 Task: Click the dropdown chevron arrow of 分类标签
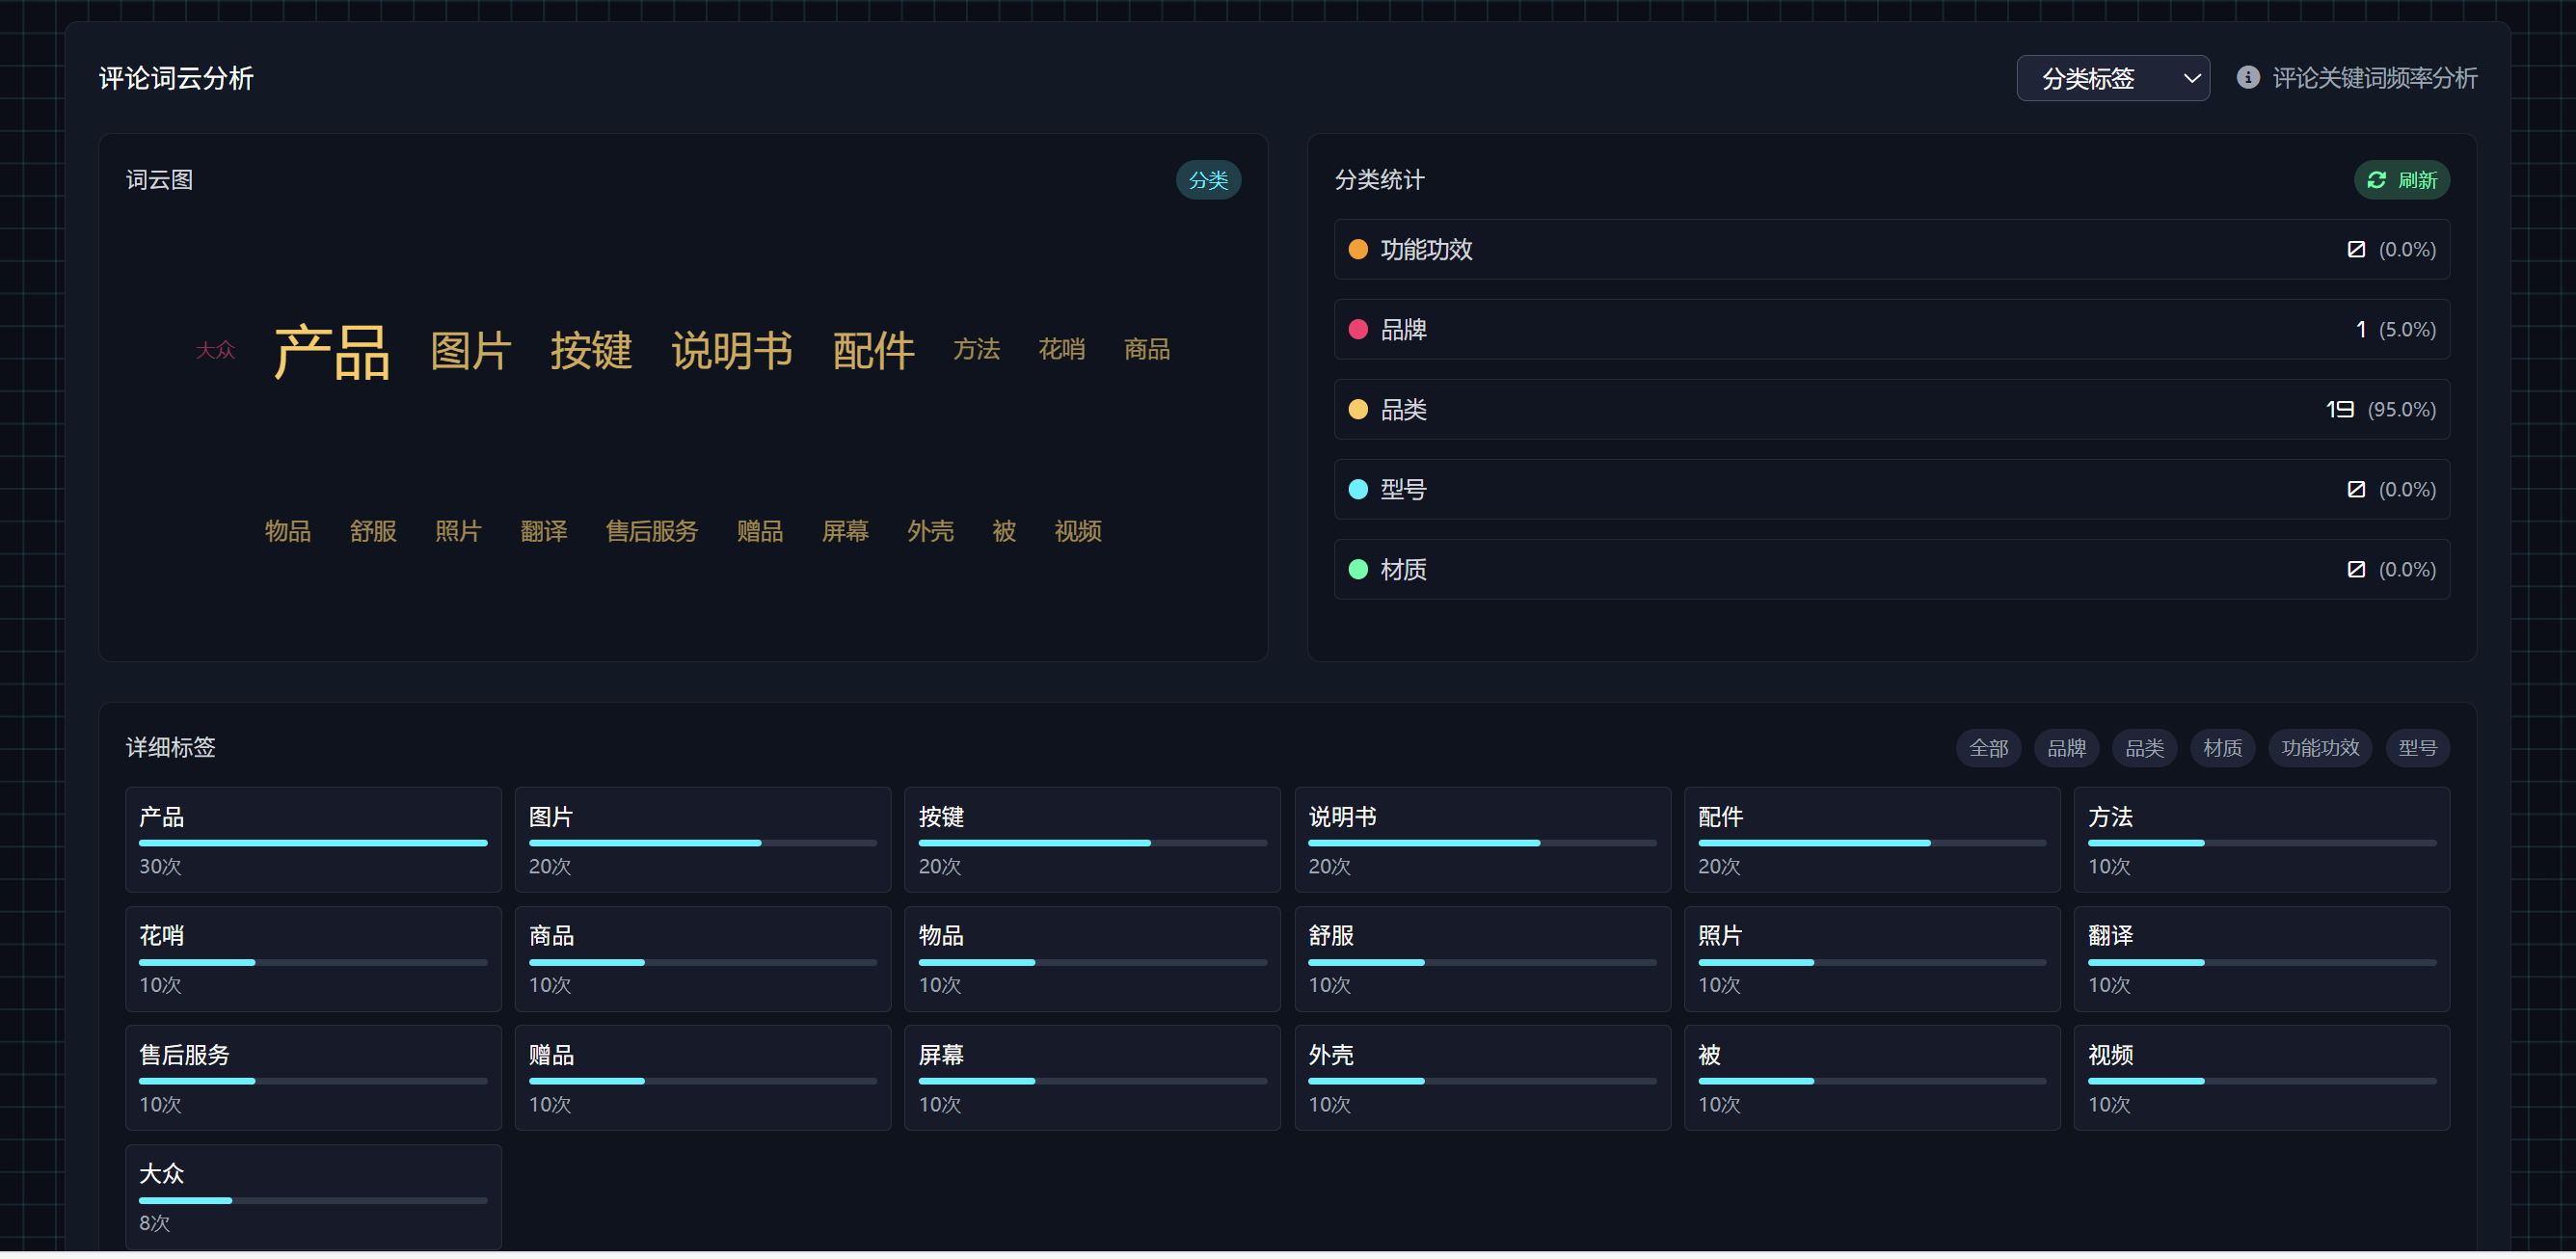pos(2191,78)
